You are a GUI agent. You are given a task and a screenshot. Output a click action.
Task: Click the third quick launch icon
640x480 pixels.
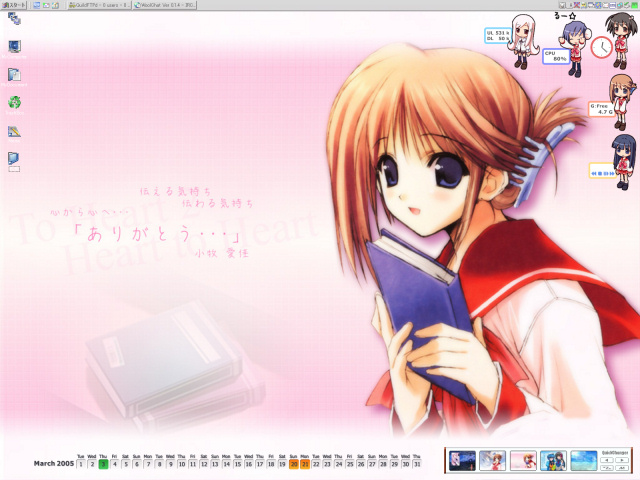tap(56, 5)
